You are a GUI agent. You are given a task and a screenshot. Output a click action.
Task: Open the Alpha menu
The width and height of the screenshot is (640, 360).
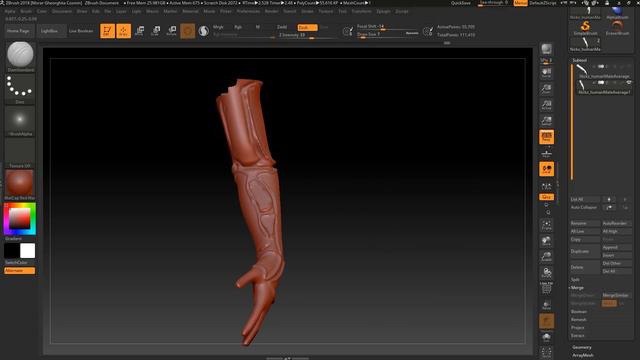click(10, 11)
